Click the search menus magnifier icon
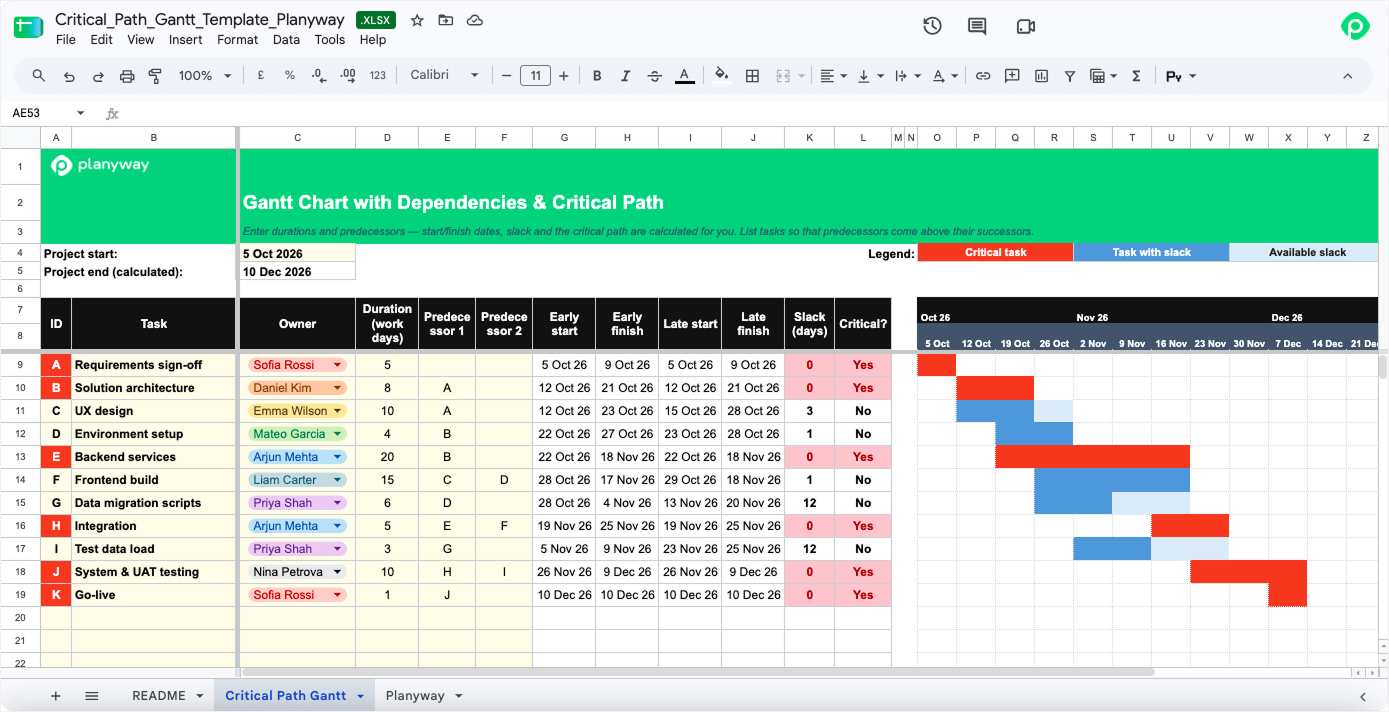The image size is (1389, 712). [x=39, y=76]
